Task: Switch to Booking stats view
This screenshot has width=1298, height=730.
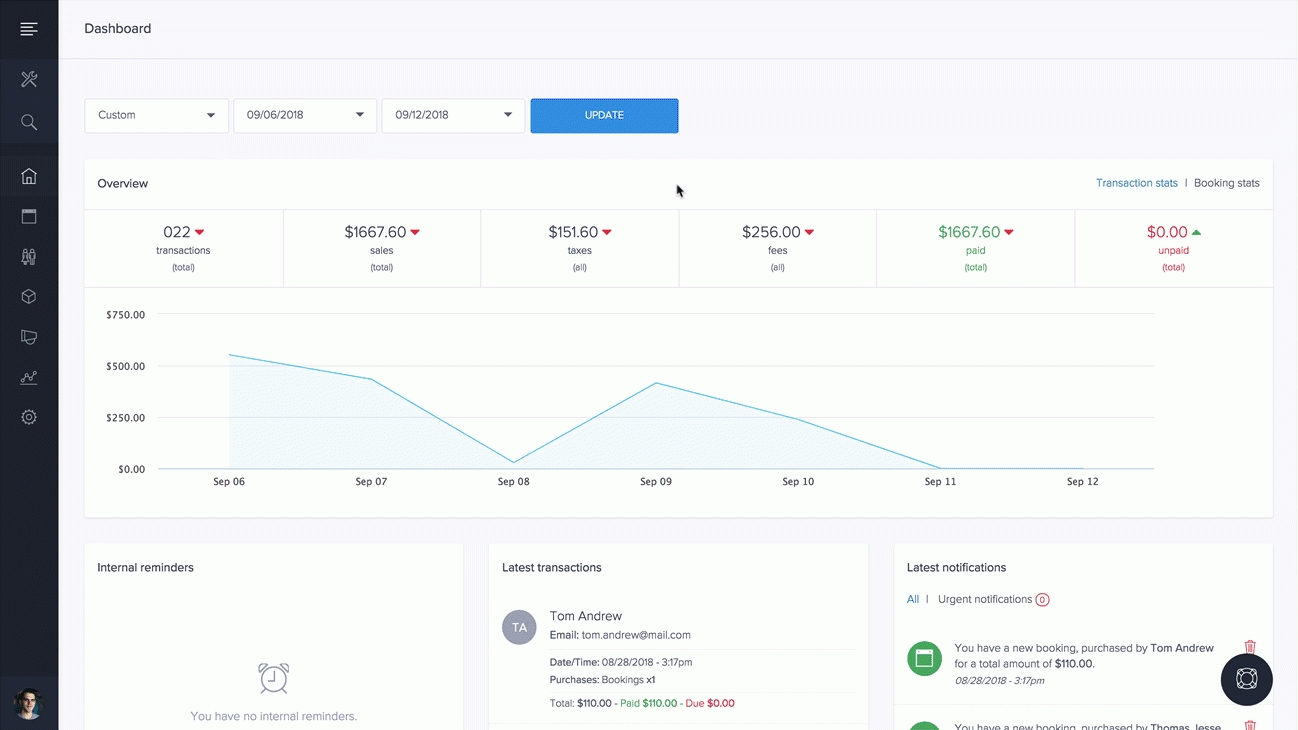Action: [1227, 183]
